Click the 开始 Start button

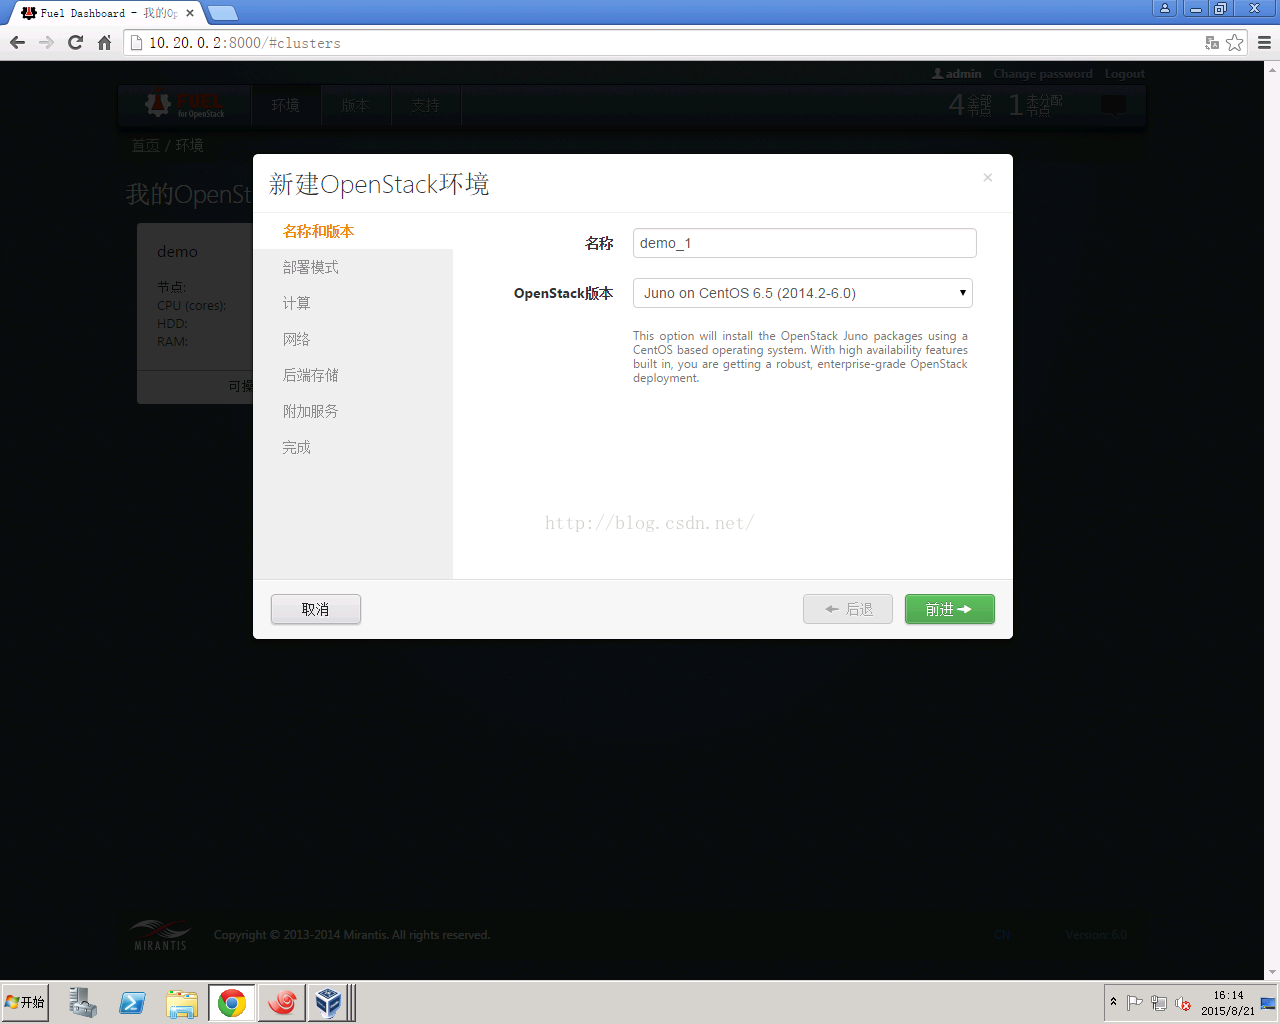[x=25, y=1002]
